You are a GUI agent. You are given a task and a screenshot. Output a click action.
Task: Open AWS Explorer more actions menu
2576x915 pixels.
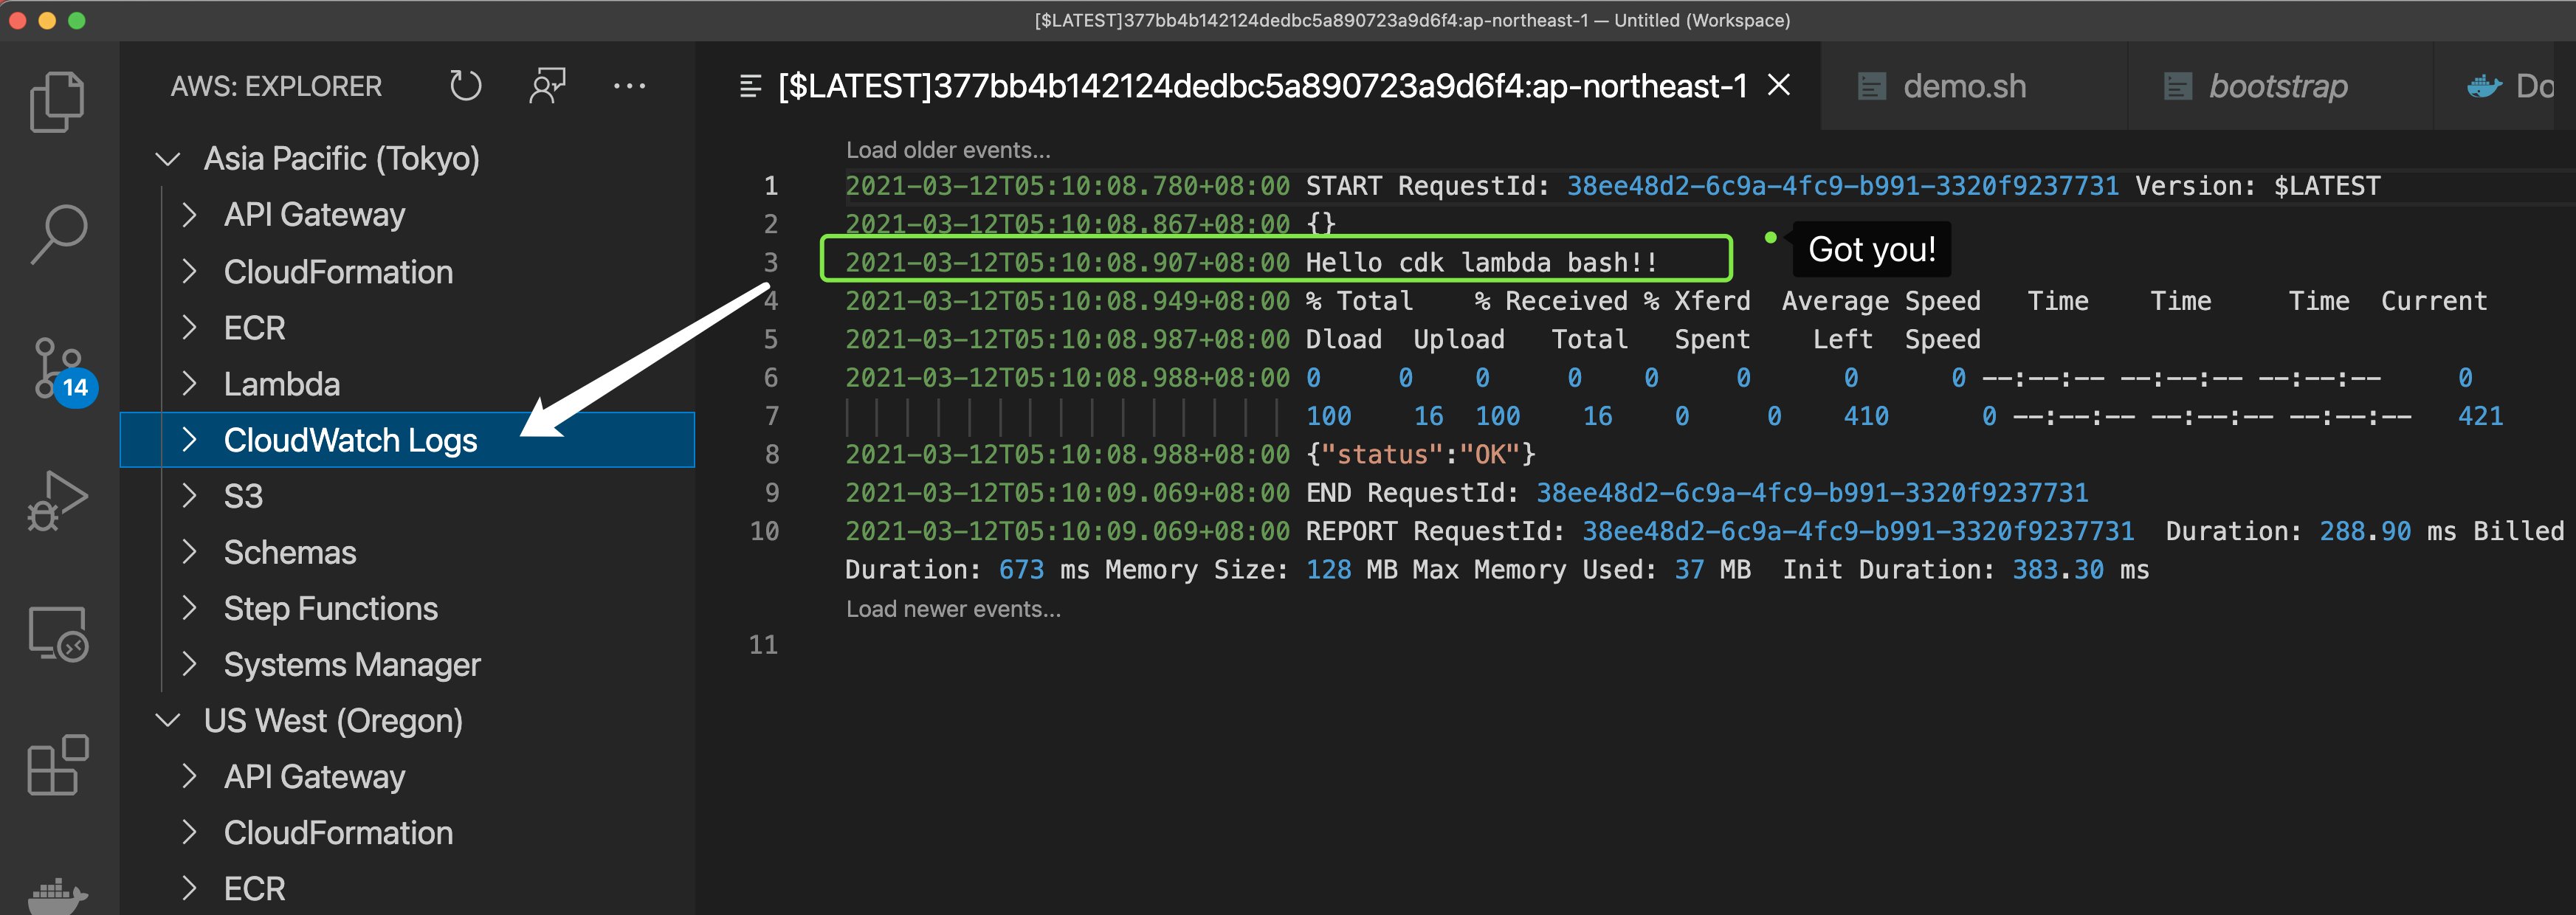(629, 86)
